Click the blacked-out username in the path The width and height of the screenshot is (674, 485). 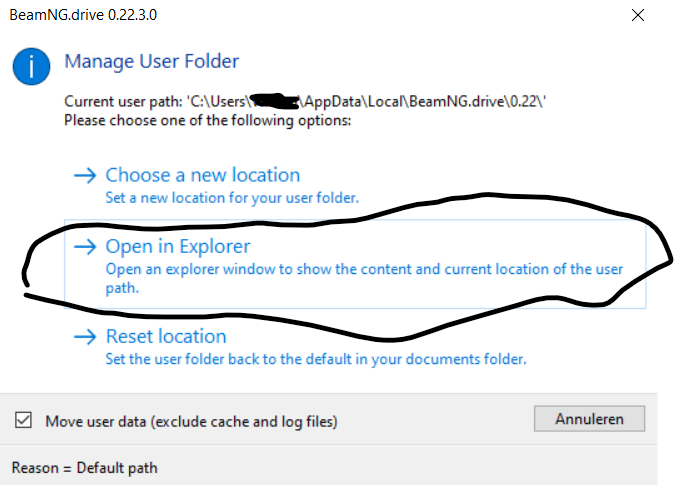(275, 101)
